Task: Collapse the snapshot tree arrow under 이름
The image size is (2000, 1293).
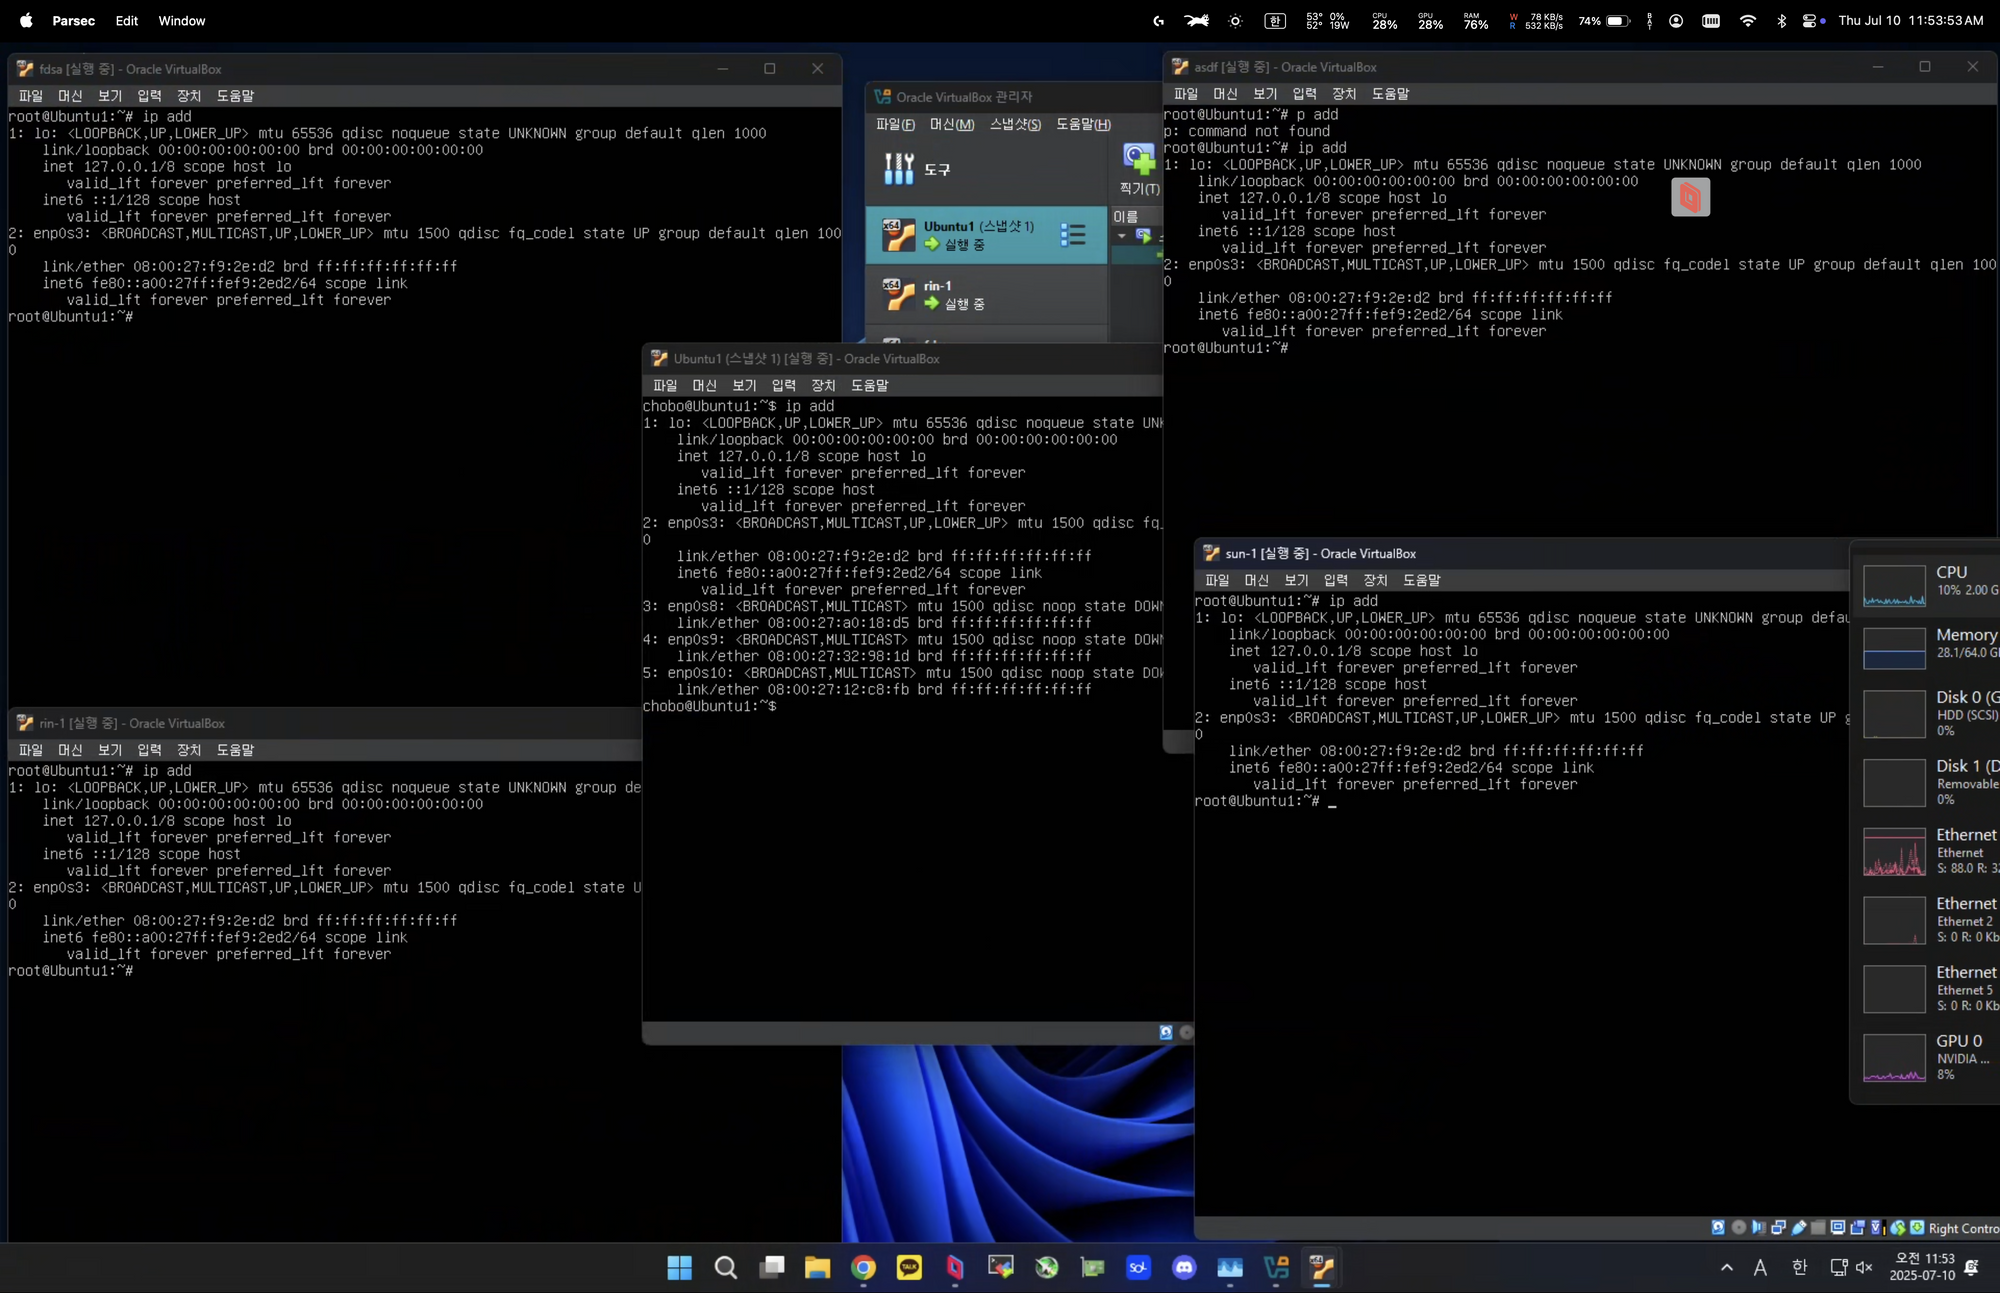Action: (1122, 237)
